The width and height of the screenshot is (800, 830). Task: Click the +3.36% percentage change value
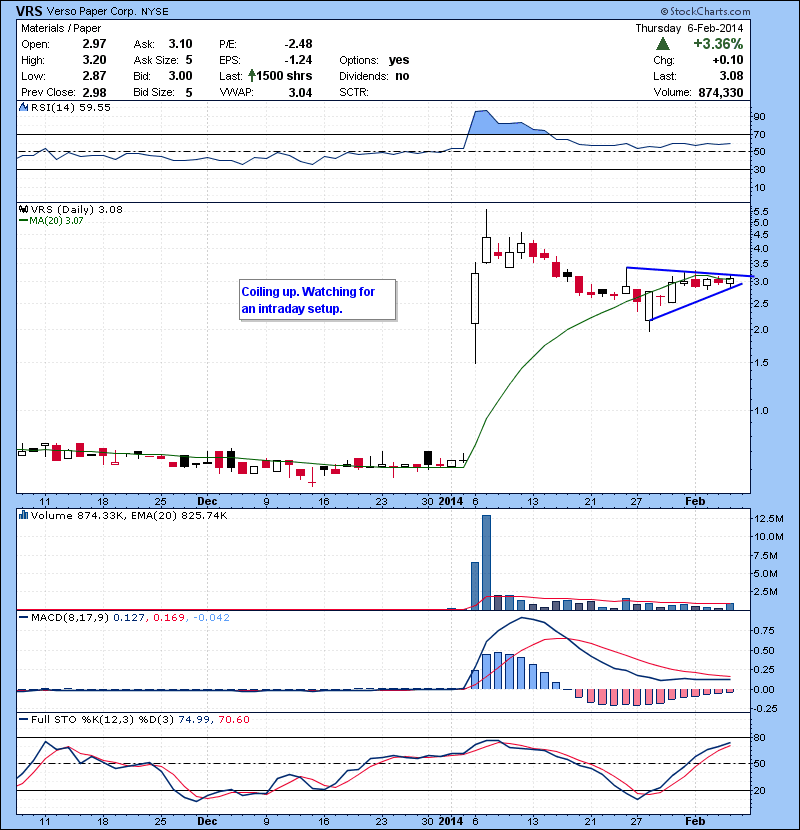pyautogui.click(x=718, y=44)
